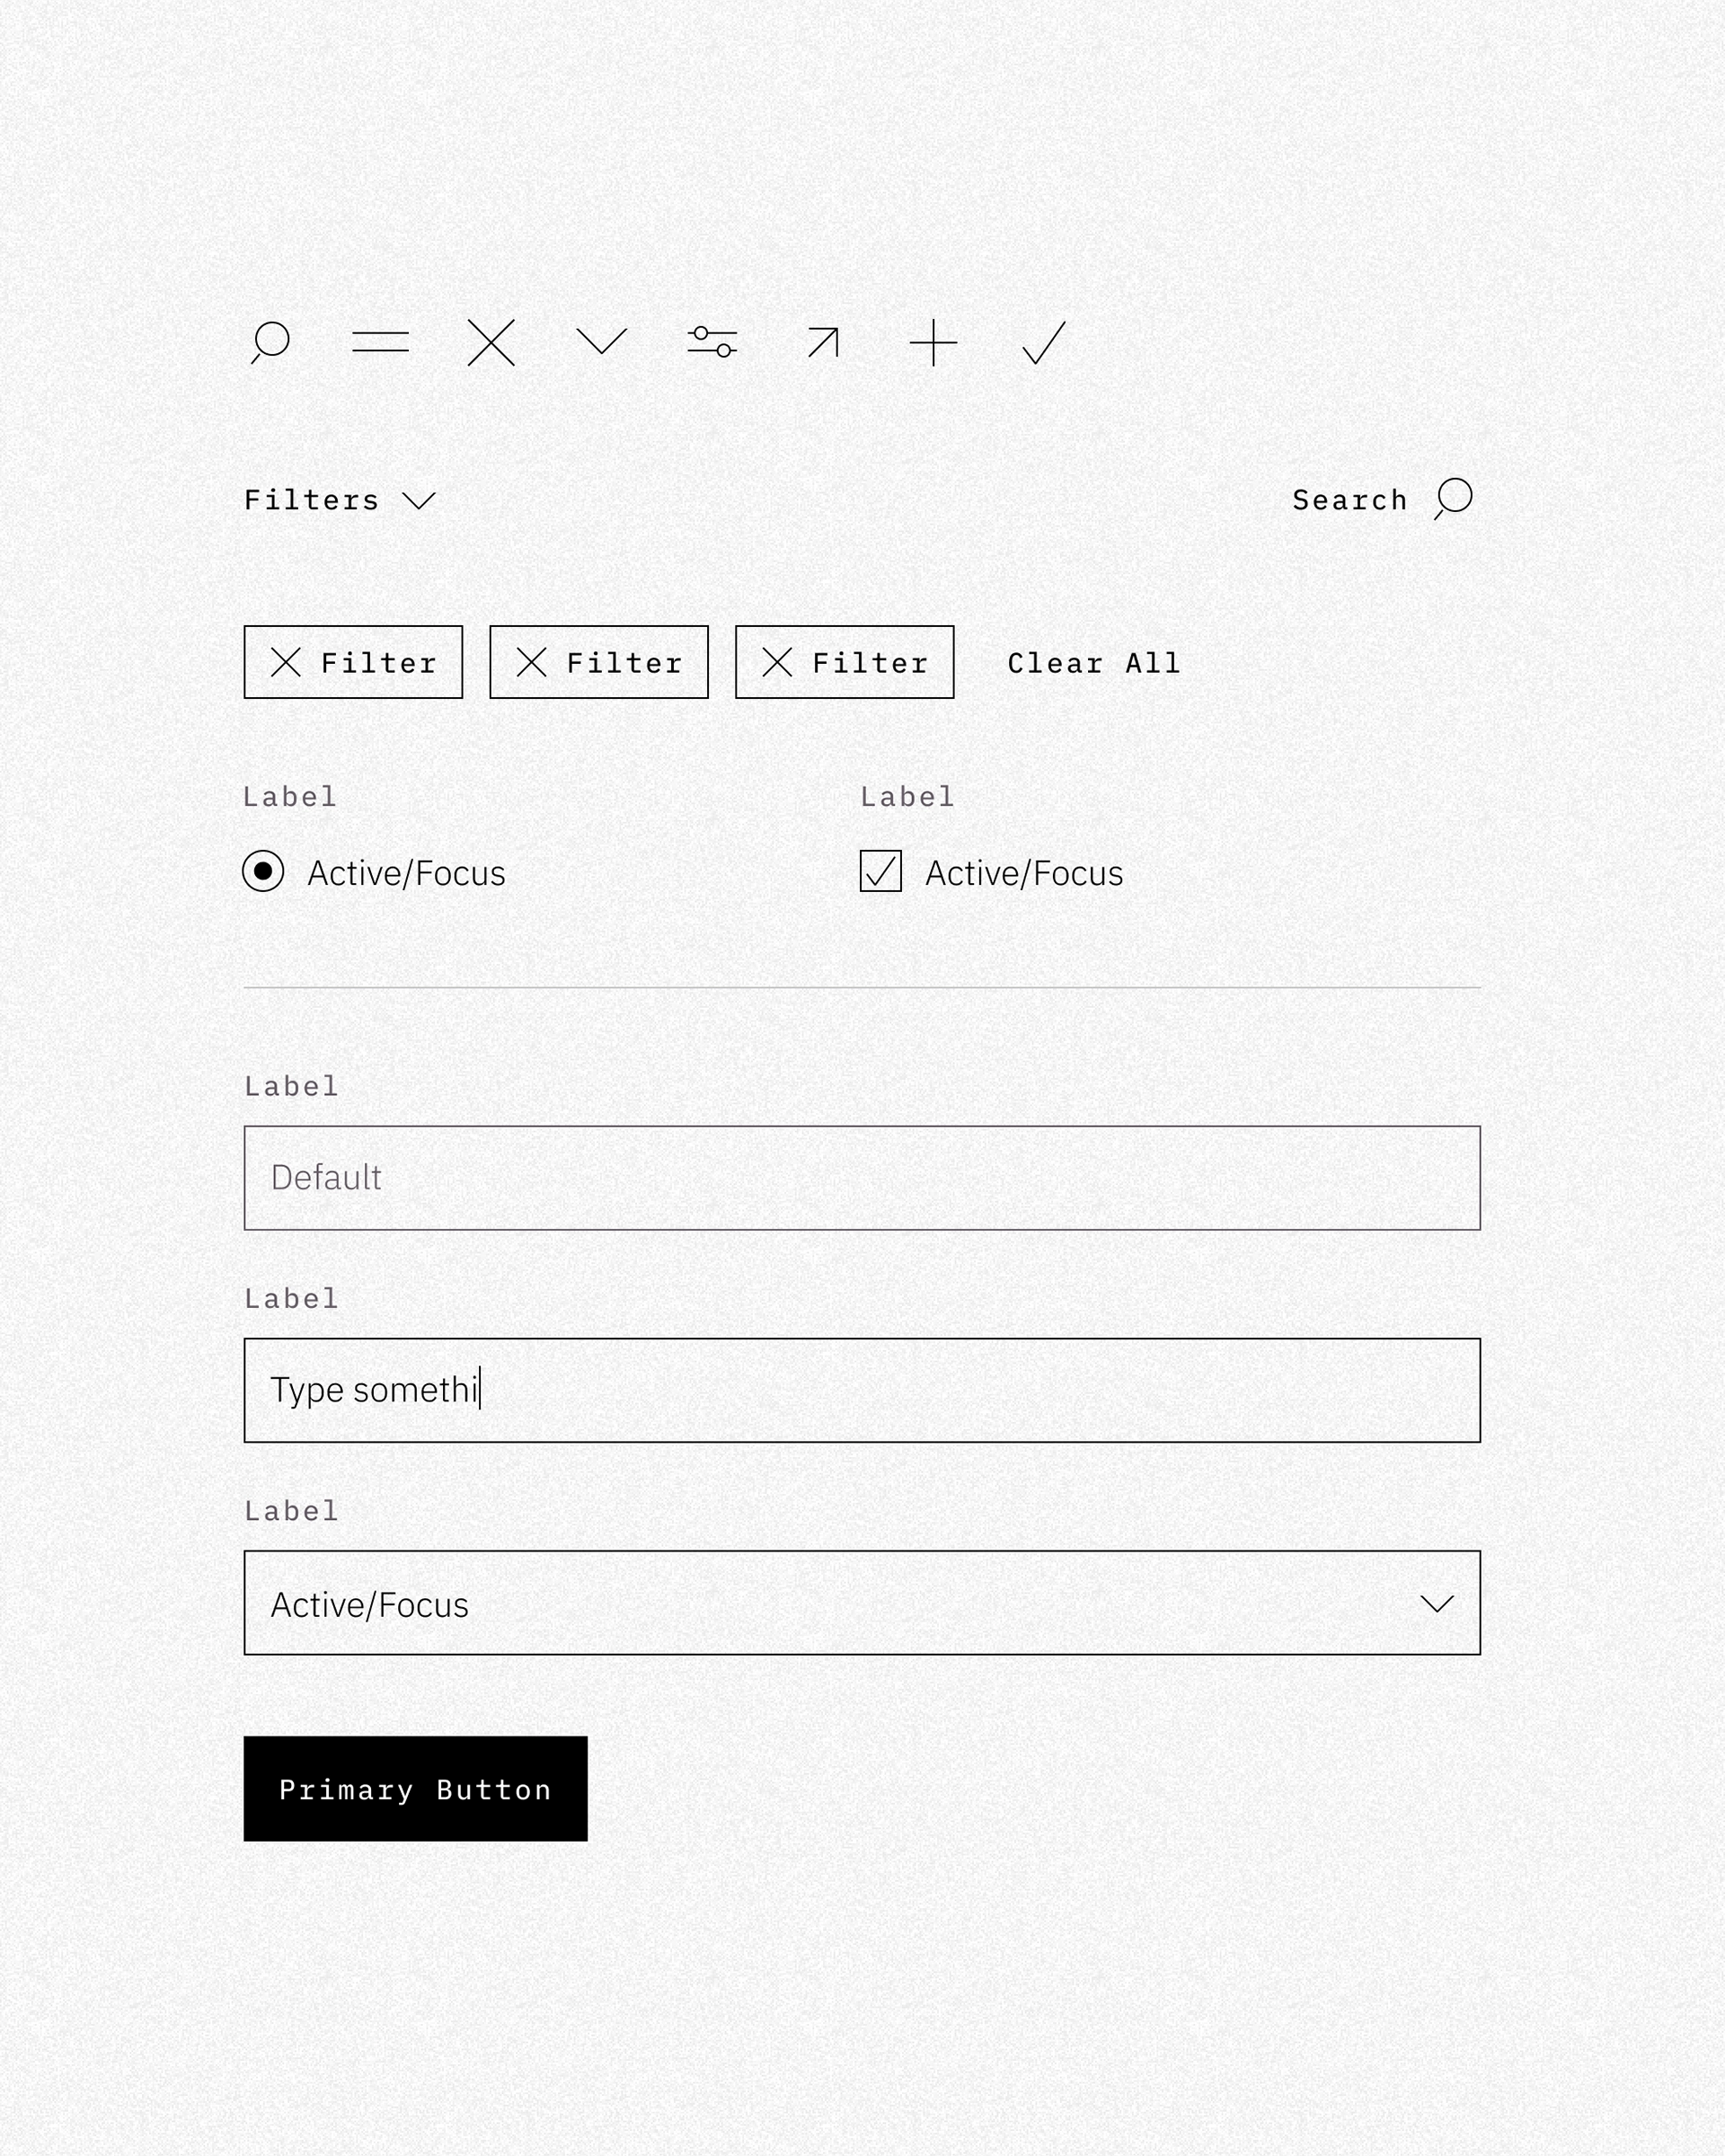This screenshot has width=1725, height=2156.
Task: Click the Default text input field
Action: pos(864,1178)
